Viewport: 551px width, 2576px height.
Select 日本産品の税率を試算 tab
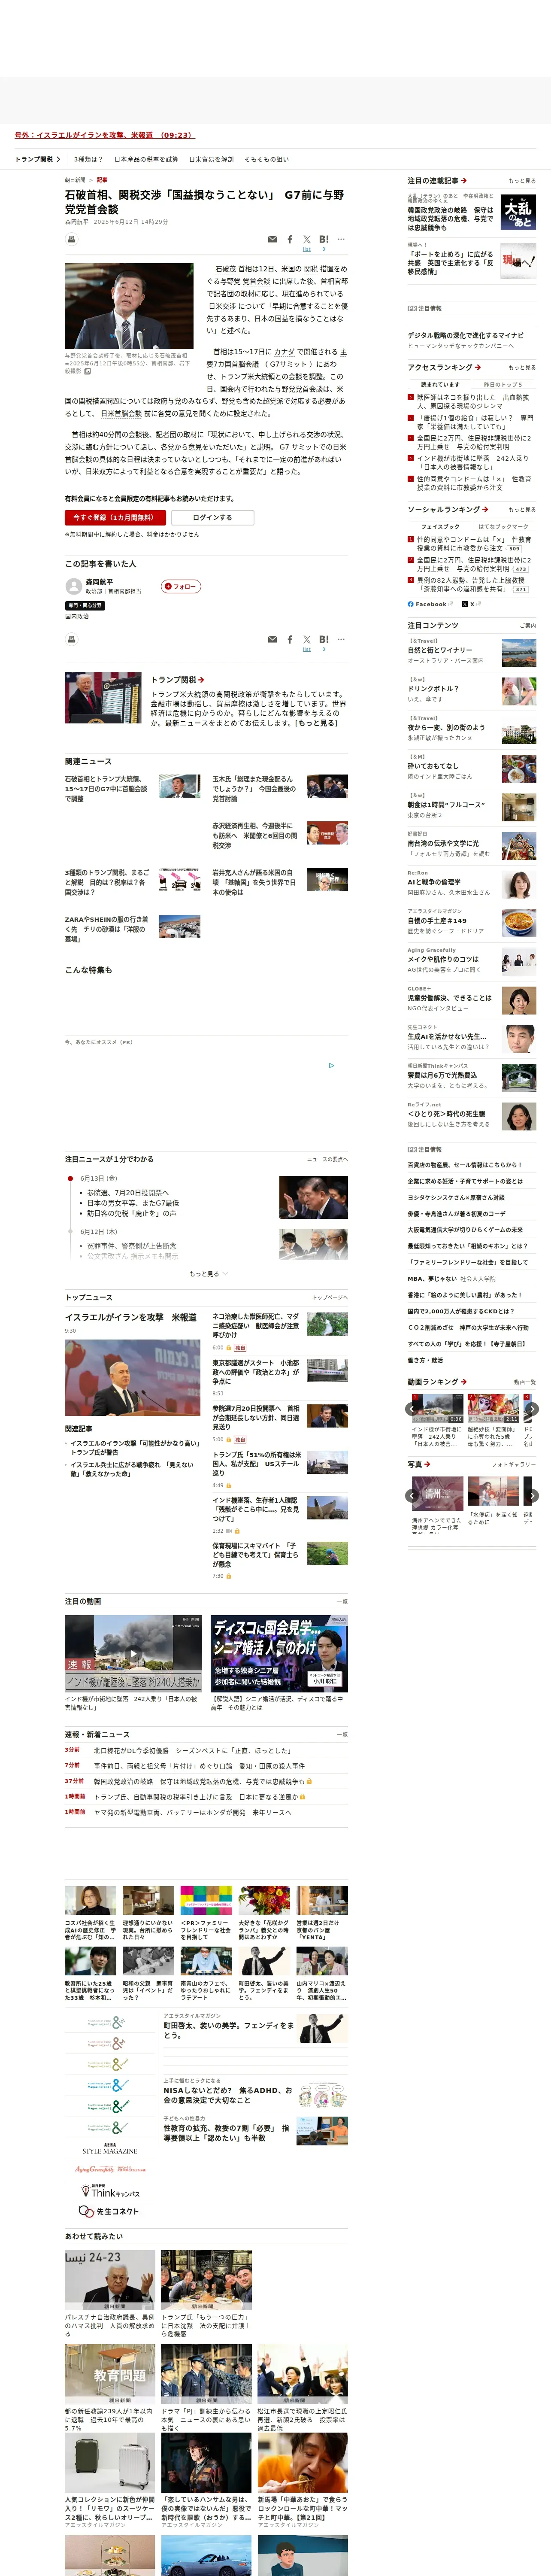click(146, 159)
